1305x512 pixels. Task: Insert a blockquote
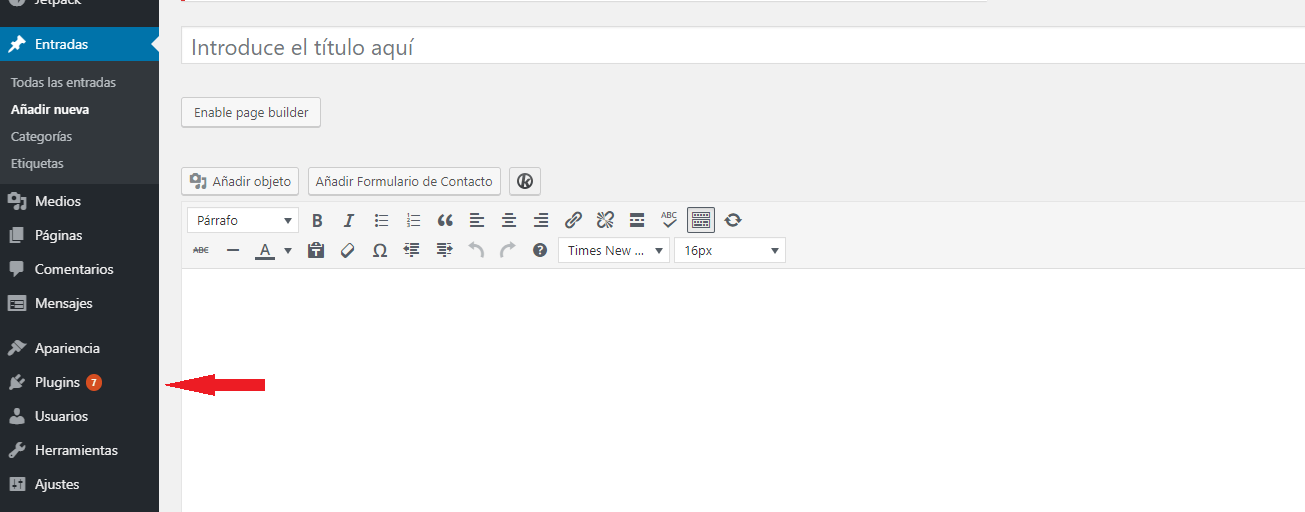(445, 220)
